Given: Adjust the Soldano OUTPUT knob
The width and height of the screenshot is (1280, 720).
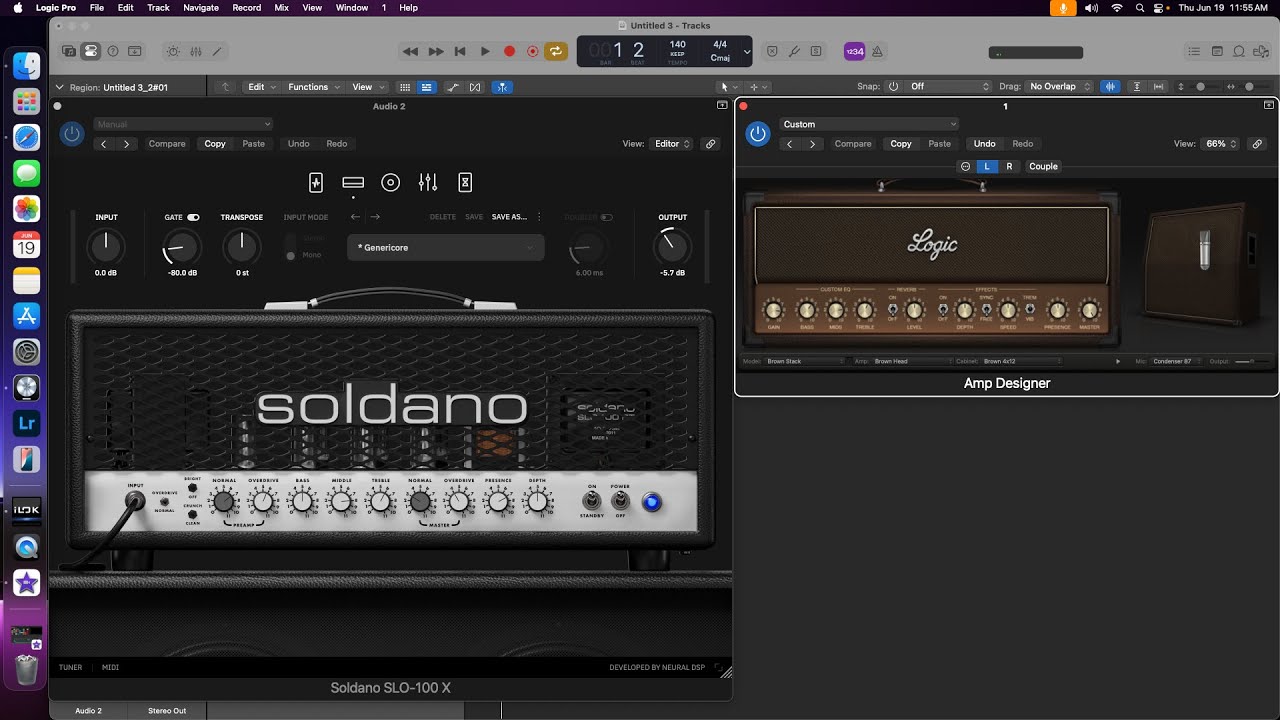Looking at the screenshot, I should pos(672,246).
